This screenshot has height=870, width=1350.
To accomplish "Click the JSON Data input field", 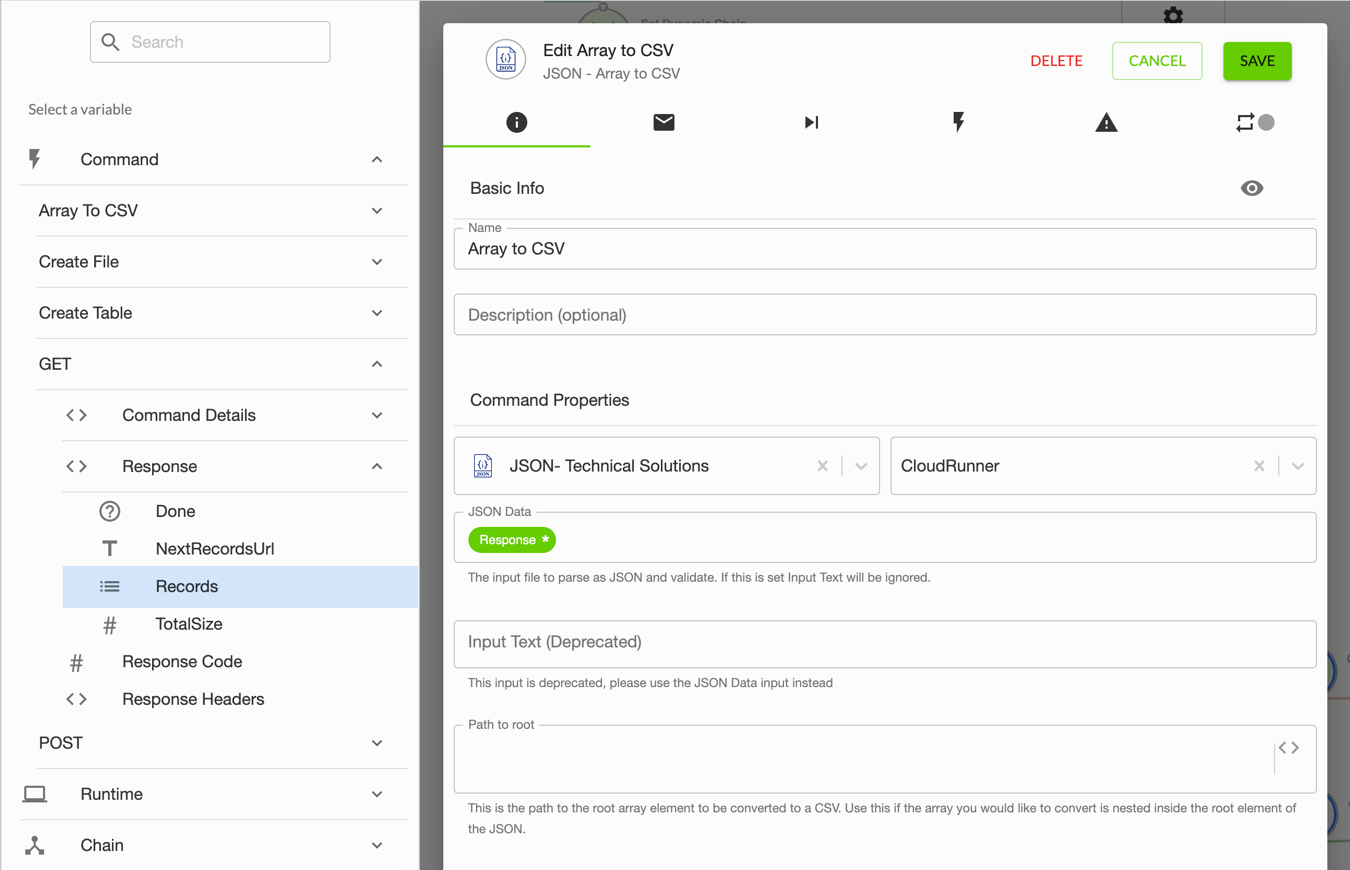I will click(885, 538).
